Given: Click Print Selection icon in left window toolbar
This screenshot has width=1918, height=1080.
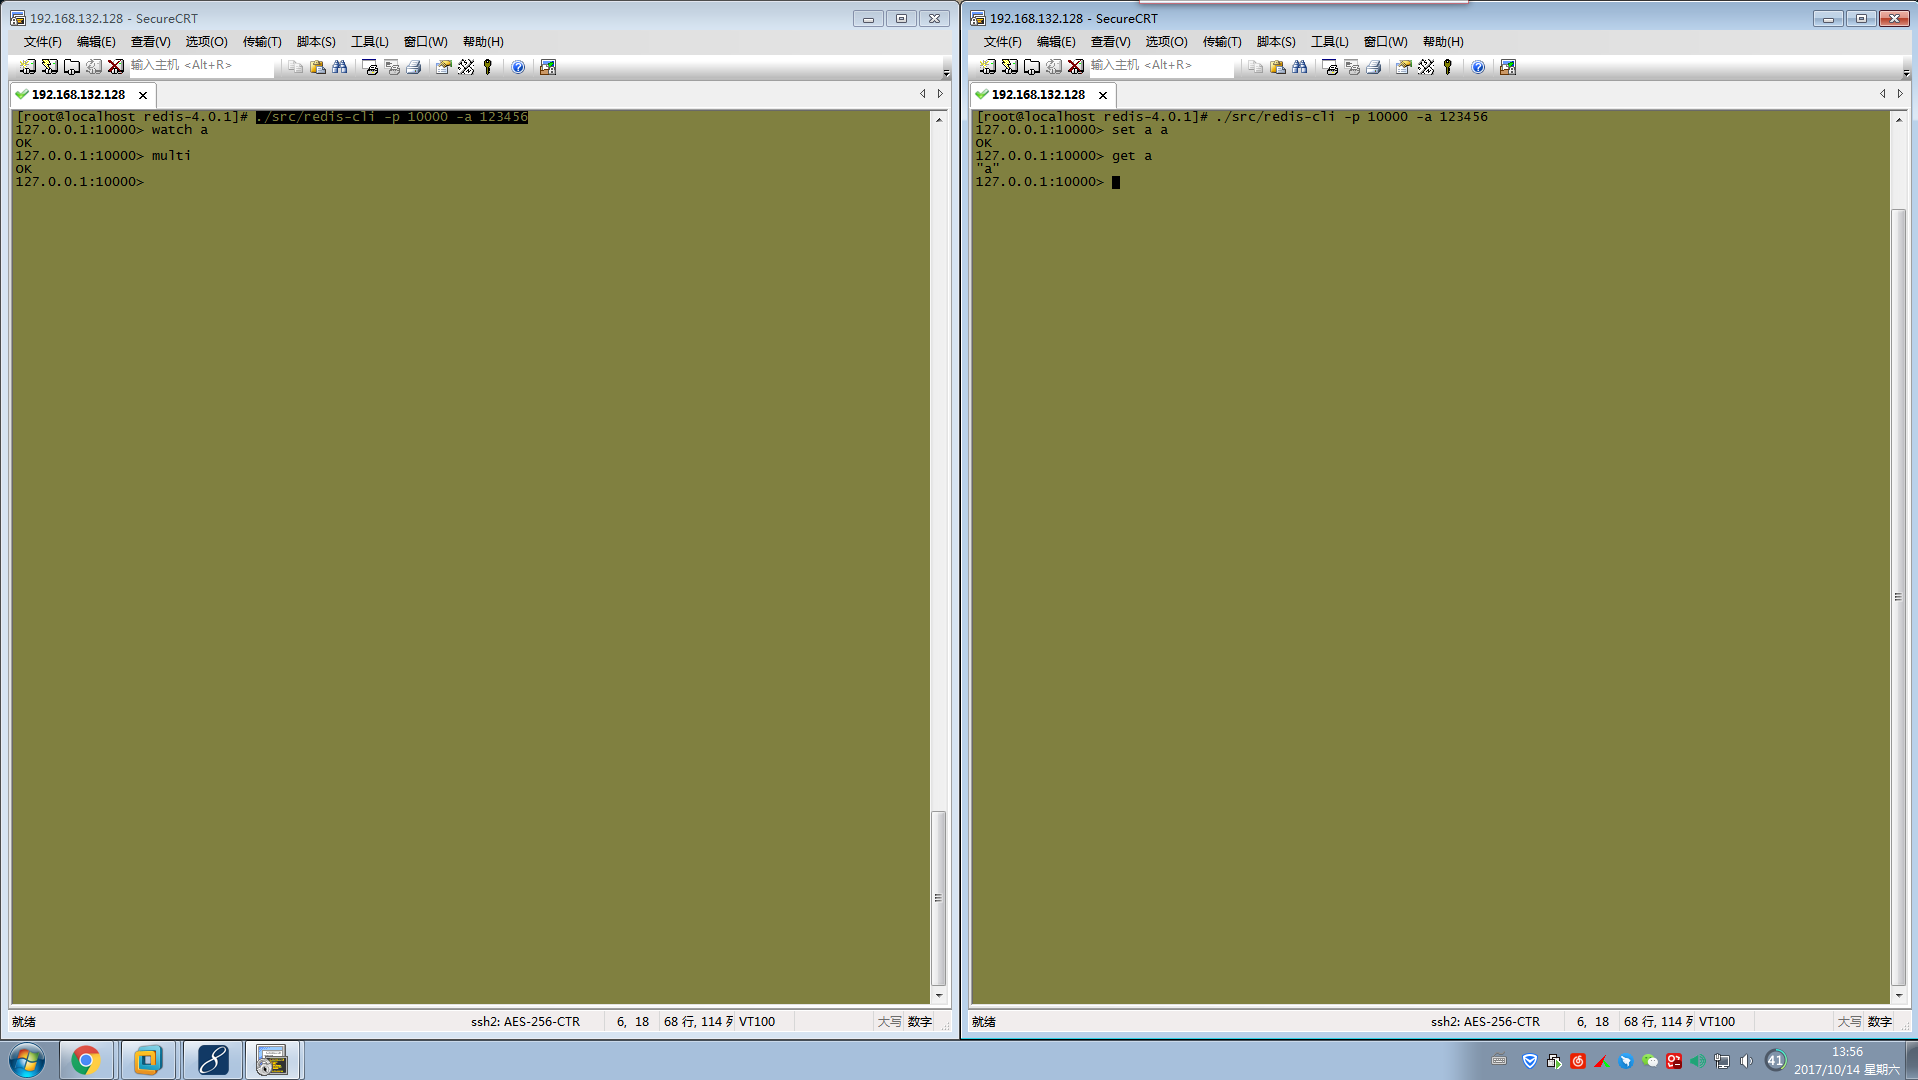Looking at the screenshot, I should click(x=392, y=67).
